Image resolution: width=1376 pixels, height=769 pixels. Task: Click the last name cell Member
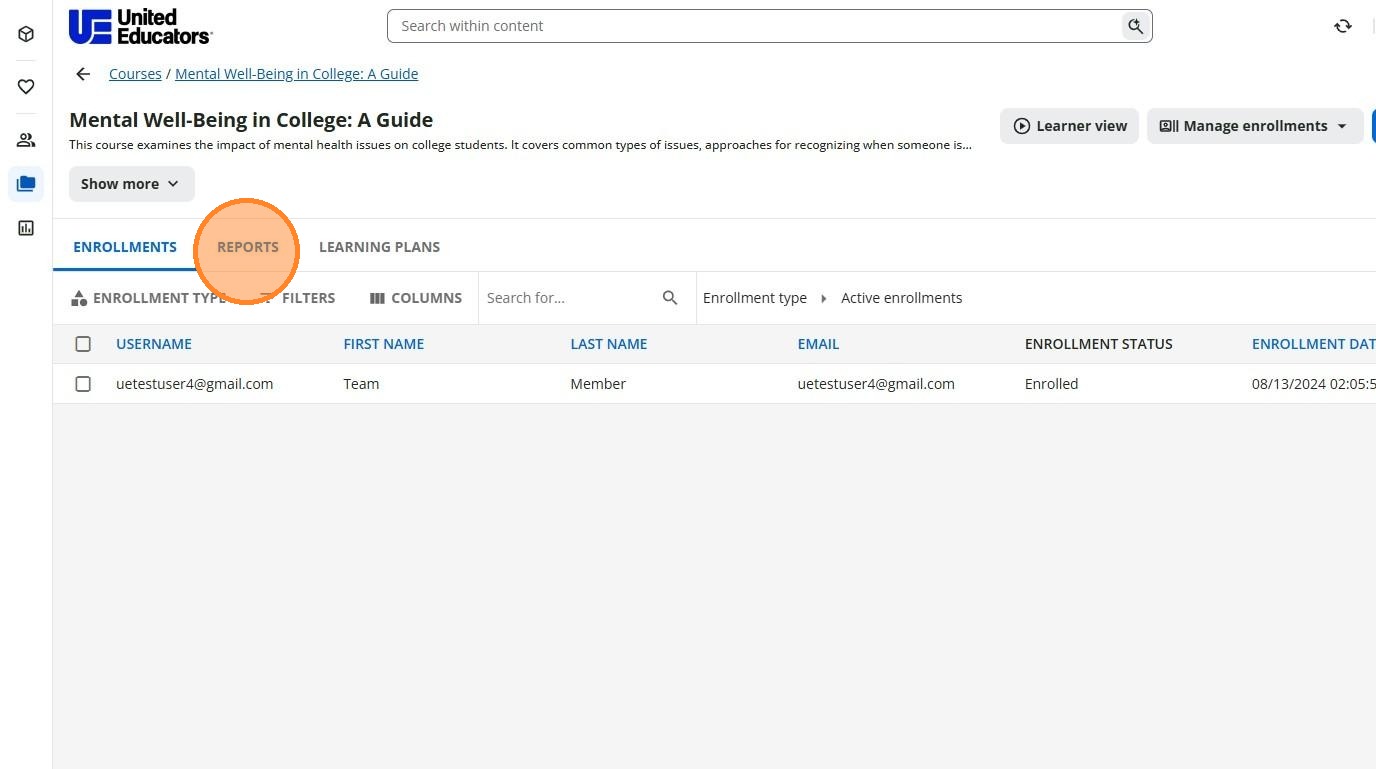tap(598, 384)
